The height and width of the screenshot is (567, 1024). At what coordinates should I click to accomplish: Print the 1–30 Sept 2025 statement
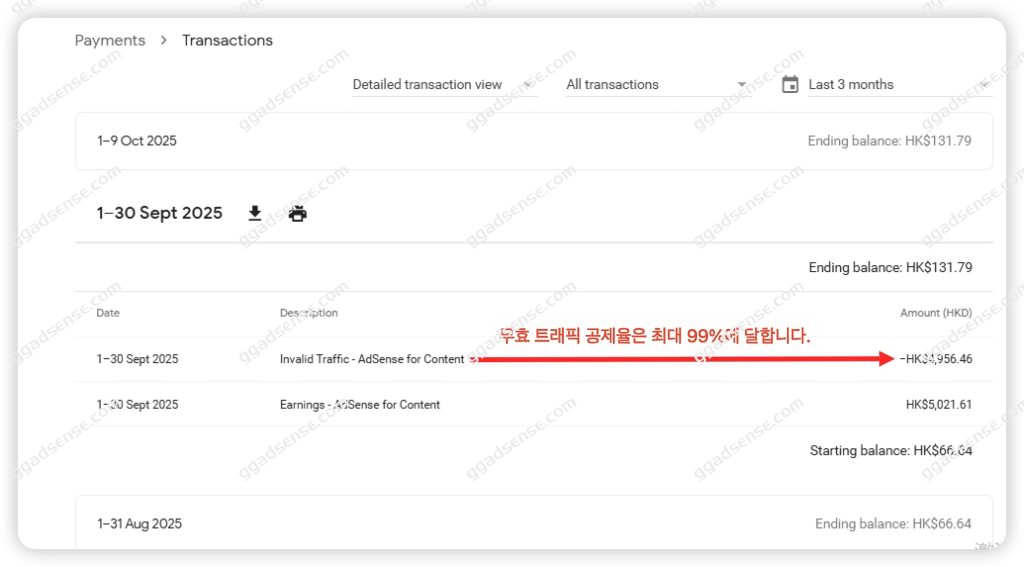point(297,213)
